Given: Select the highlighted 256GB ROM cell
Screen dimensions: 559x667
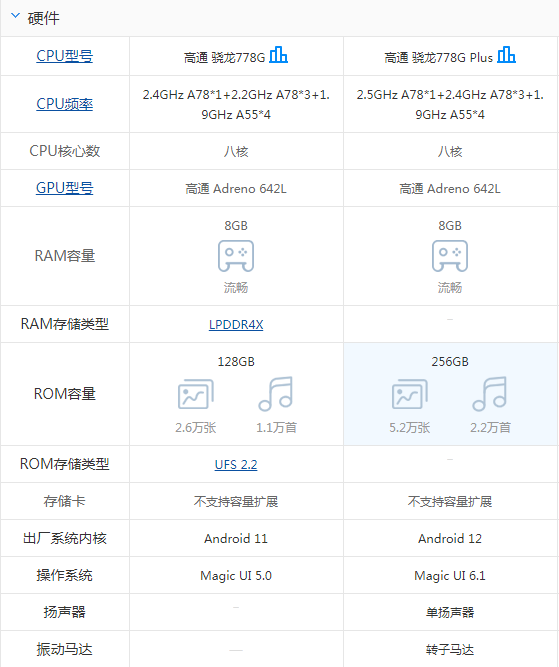Looking at the screenshot, I should [451, 394].
